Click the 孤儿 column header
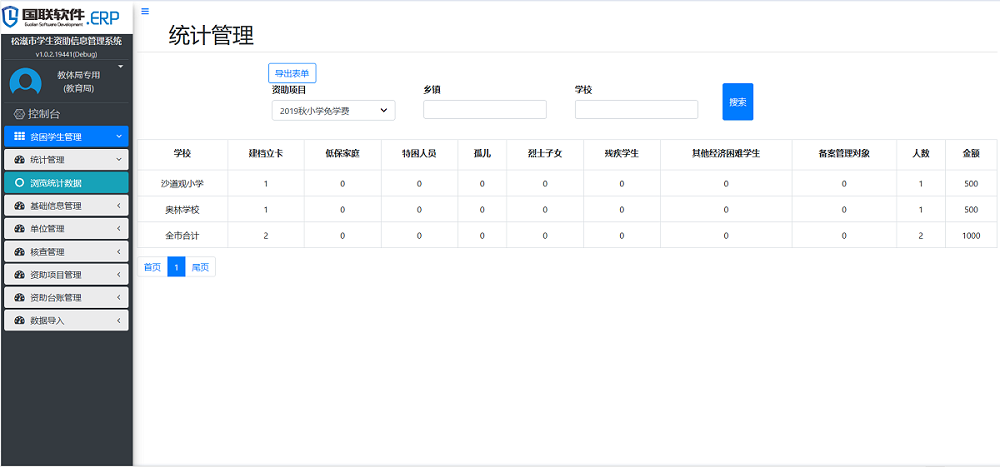Image resolution: width=1000 pixels, height=467 pixels. pyautogui.click(x=482, y=154)
